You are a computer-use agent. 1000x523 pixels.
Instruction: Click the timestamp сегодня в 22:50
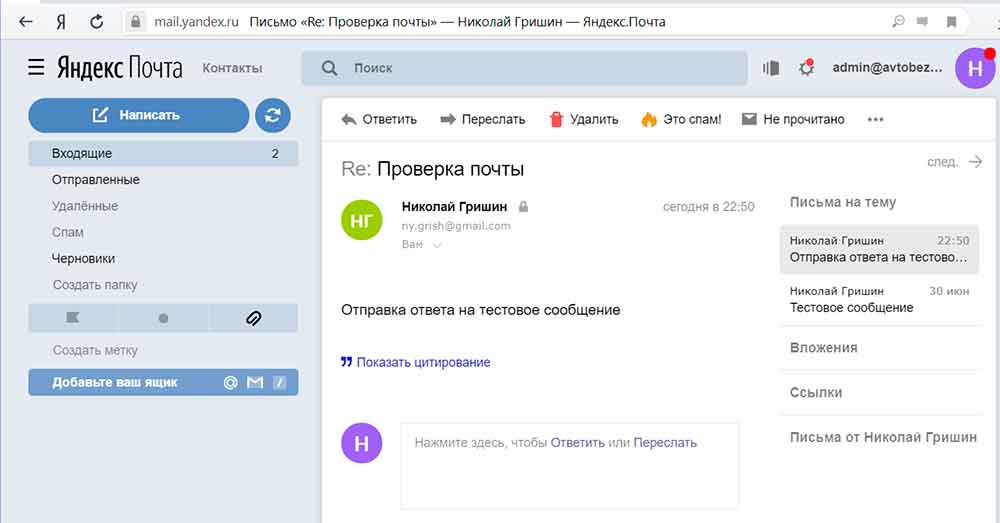click(x=709, y=207)
